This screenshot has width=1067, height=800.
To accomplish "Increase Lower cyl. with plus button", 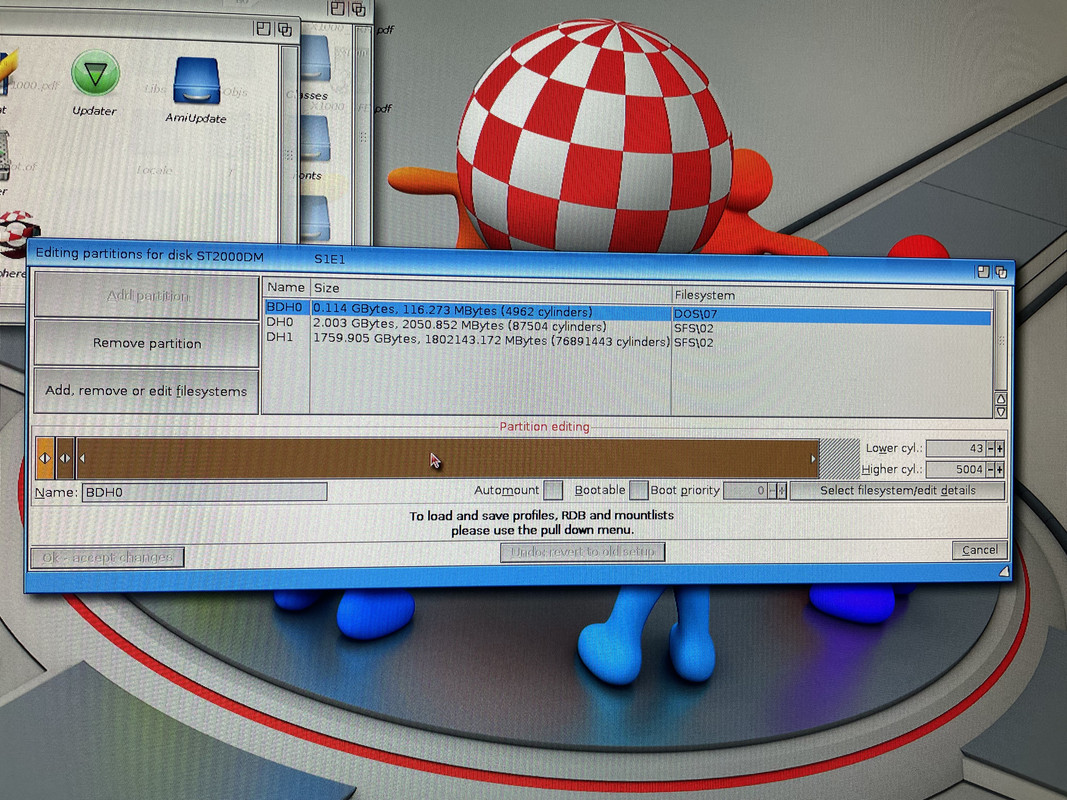I will point(1000,448).
